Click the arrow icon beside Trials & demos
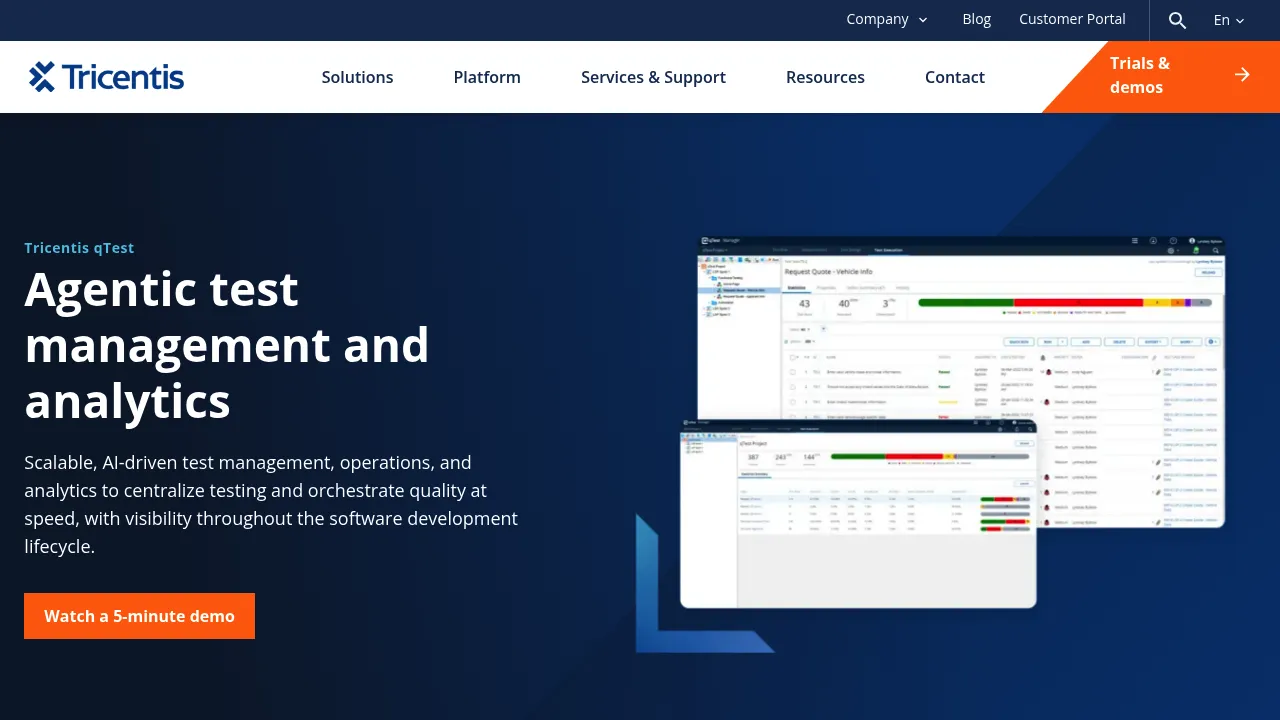The height and width of the screenshot is (720, 1280). coord(1242,75)
